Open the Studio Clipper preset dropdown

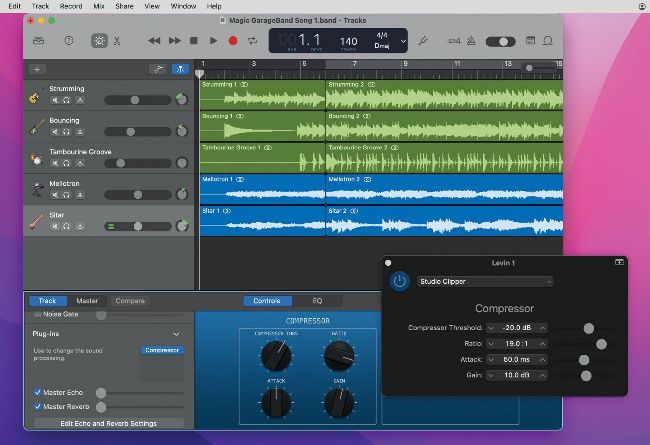click(x=484, y=281)
